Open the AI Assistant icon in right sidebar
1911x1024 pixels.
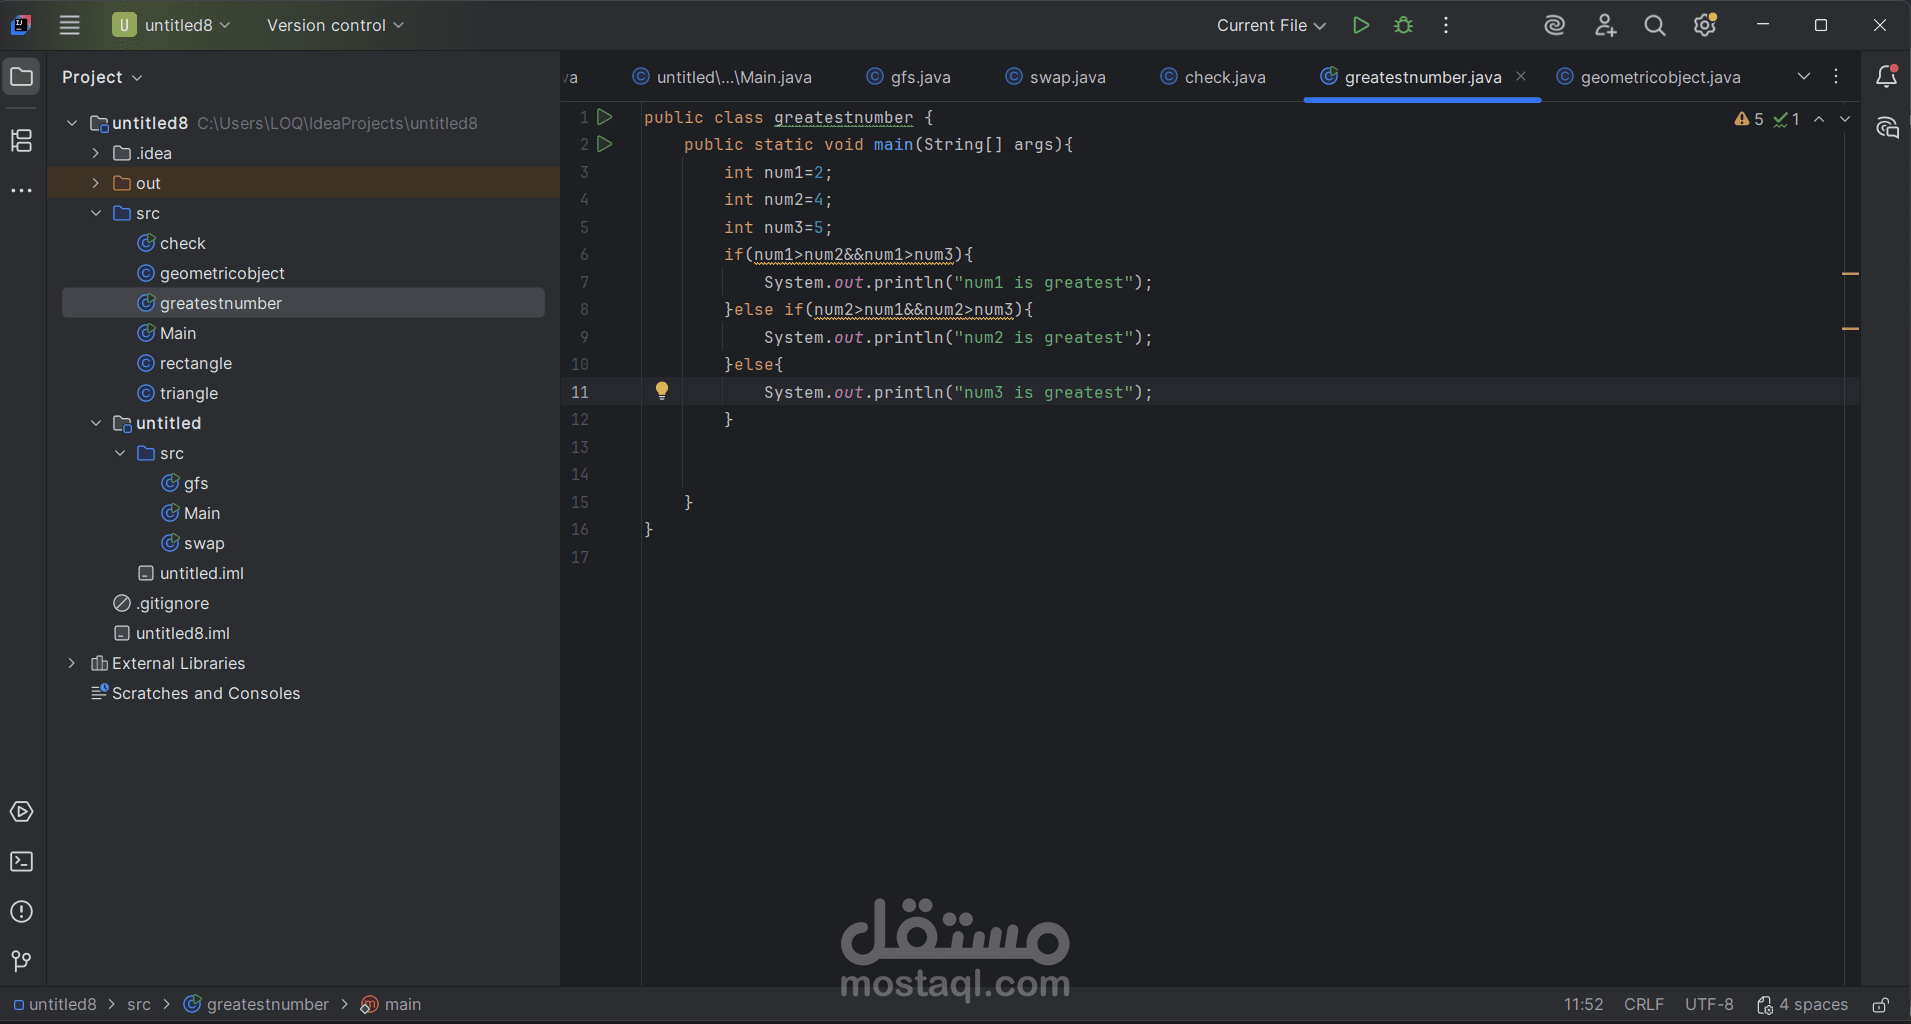coord(1887,128)
